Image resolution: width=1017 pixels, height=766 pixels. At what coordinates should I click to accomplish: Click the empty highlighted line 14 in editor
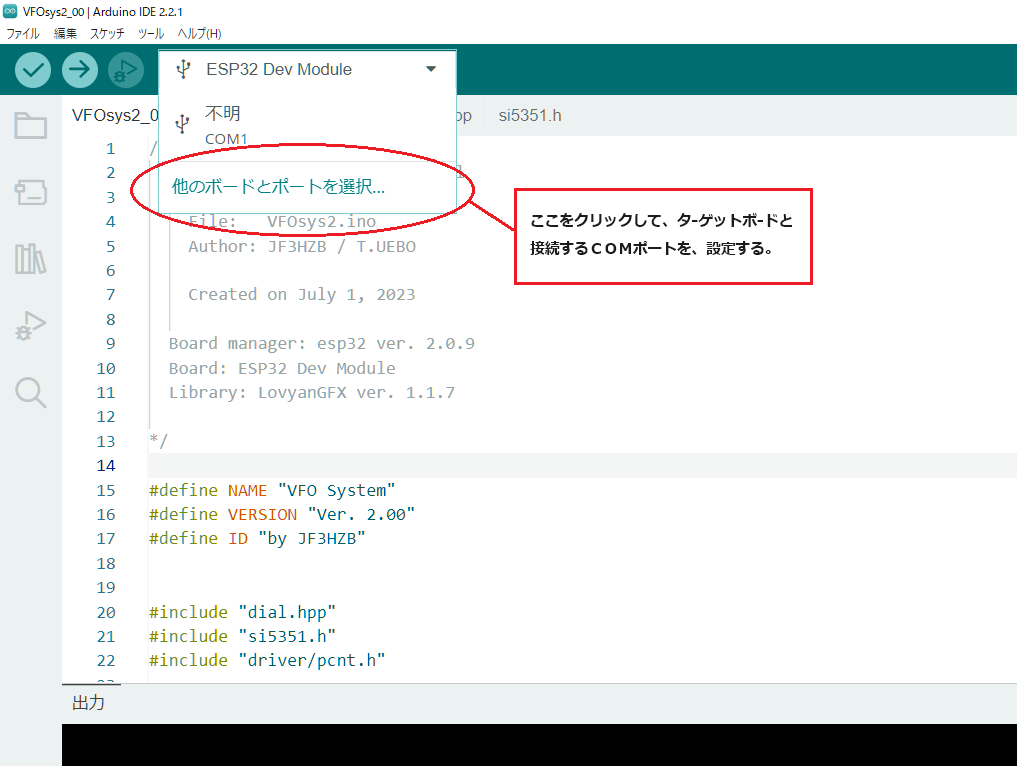coord(582,466)
